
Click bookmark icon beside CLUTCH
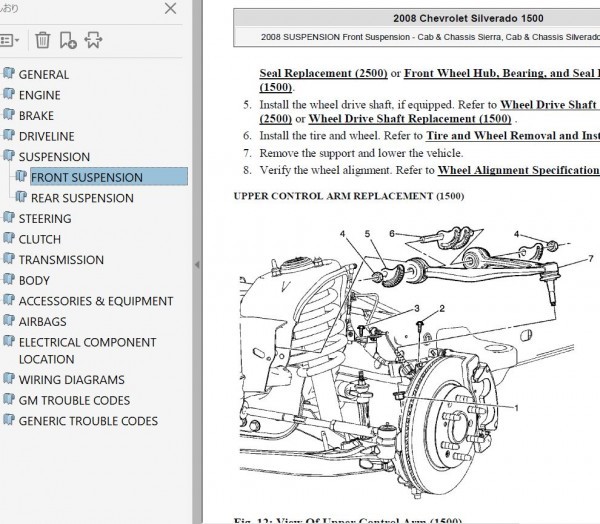8,238
